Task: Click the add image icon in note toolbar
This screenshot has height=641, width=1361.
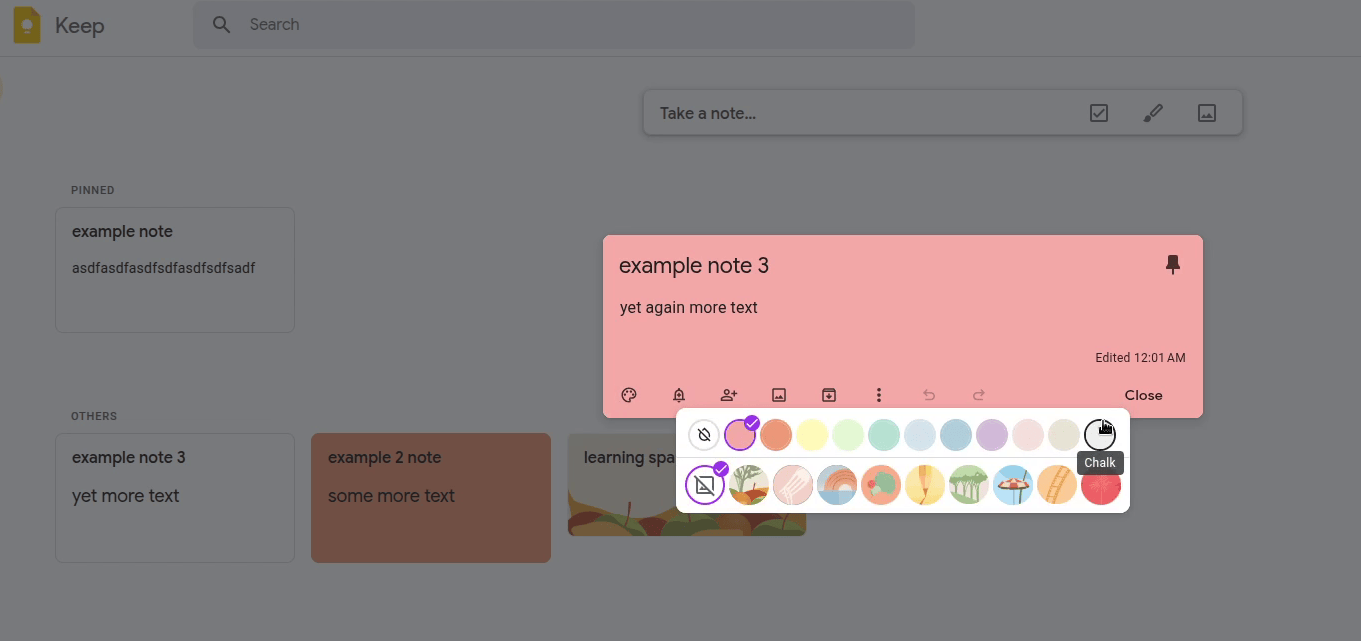Action: 779,395
